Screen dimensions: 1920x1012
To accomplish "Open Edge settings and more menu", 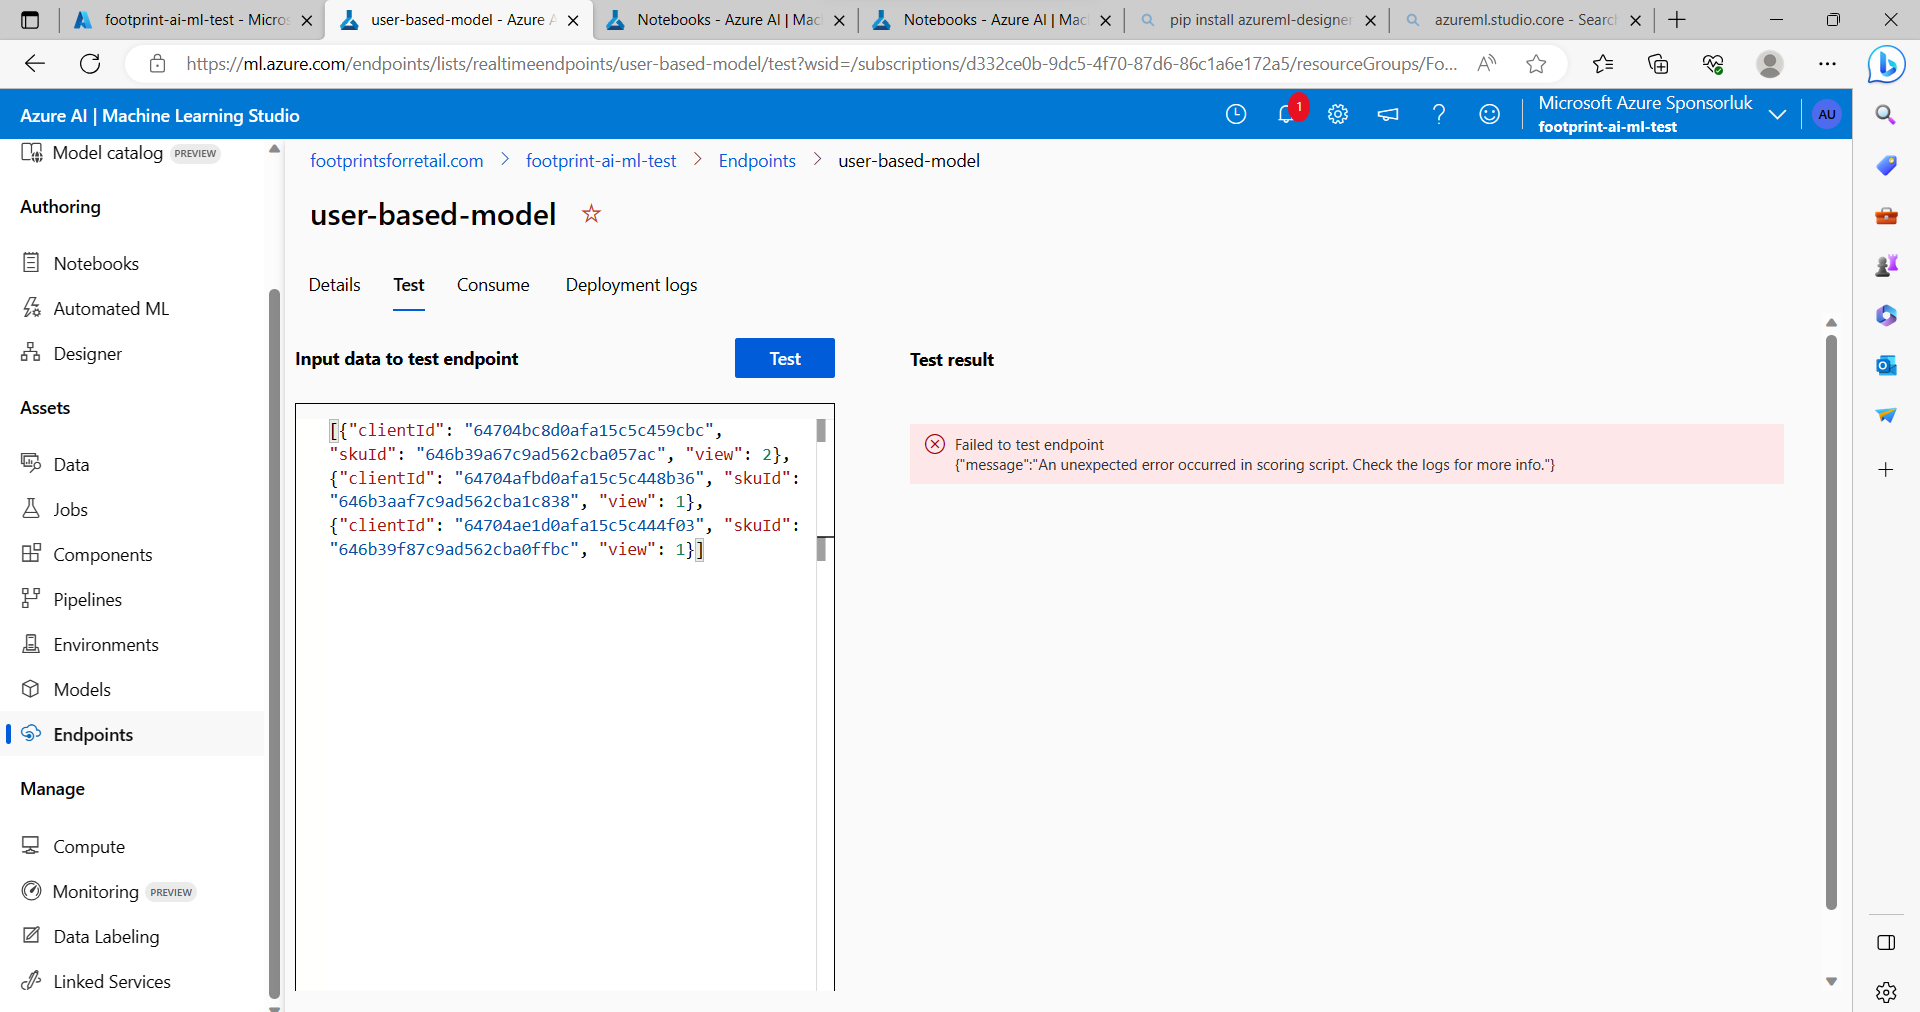I will click(1827, 64).
